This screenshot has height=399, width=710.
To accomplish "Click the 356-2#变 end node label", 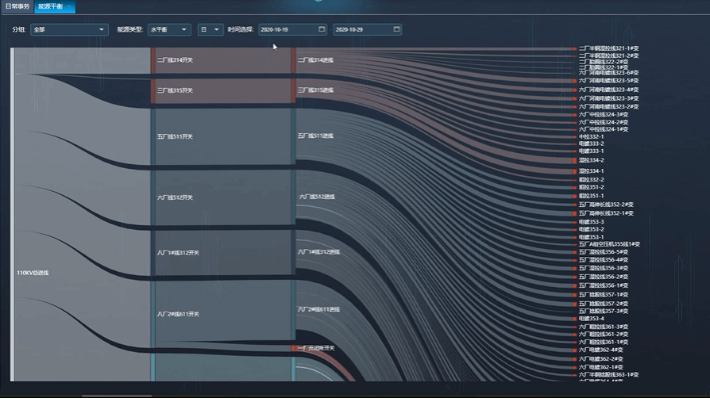I will click(604, 277).
